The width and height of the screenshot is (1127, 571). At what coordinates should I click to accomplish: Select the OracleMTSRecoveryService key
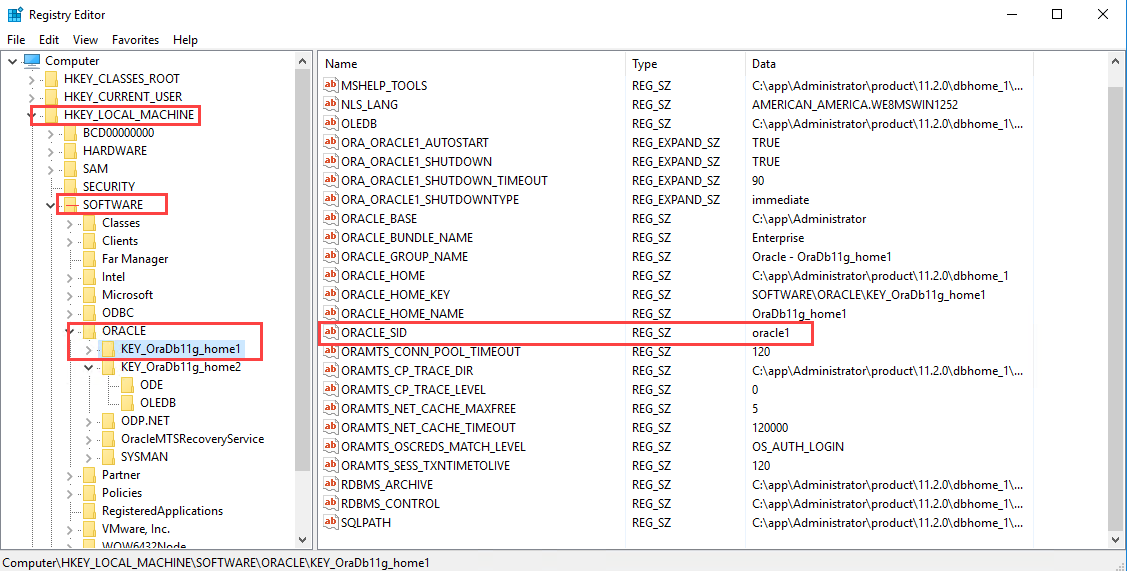tap(192, 439)
